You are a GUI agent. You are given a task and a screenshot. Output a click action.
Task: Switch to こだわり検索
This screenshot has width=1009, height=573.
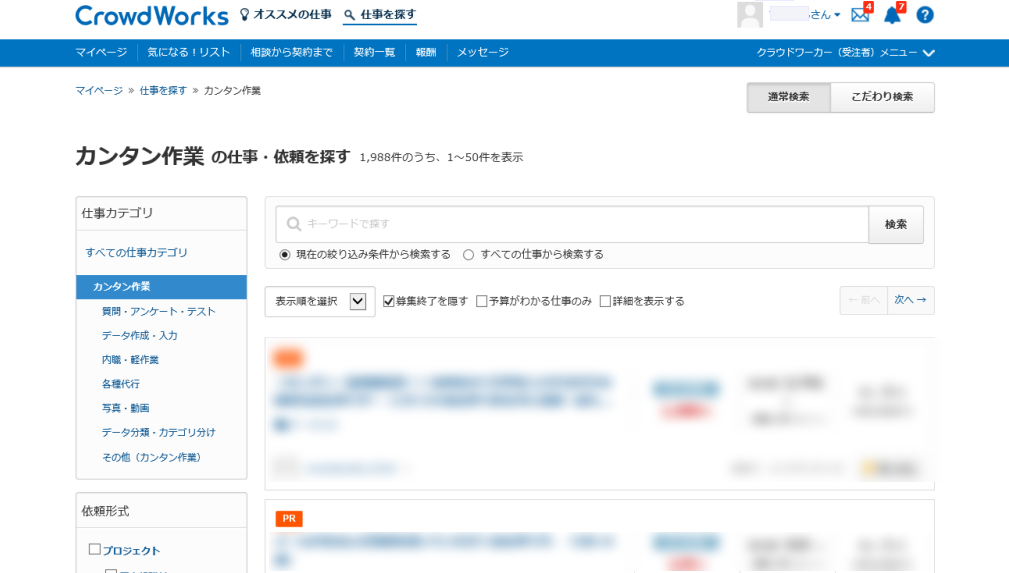[x=882, y=97]
